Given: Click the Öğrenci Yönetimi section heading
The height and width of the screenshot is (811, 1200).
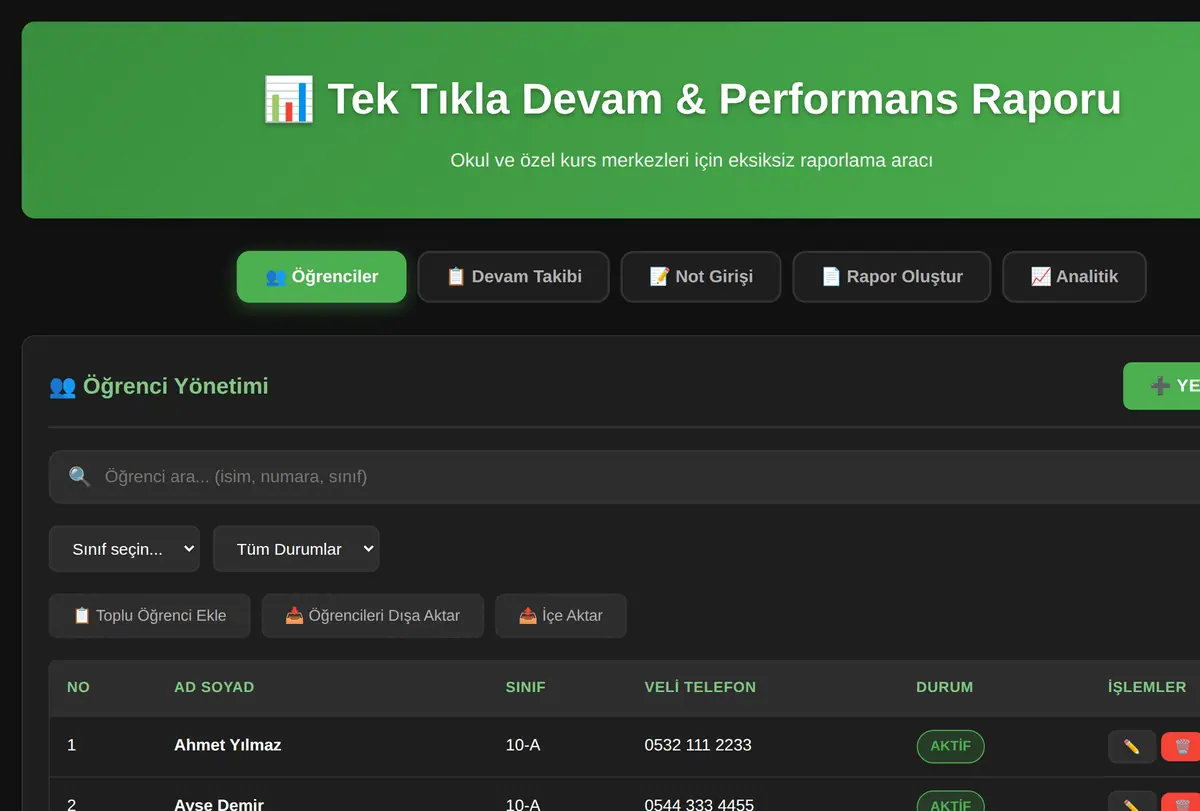Looking at the screenshot, I should pyautogui.click(x=159, y=386).
